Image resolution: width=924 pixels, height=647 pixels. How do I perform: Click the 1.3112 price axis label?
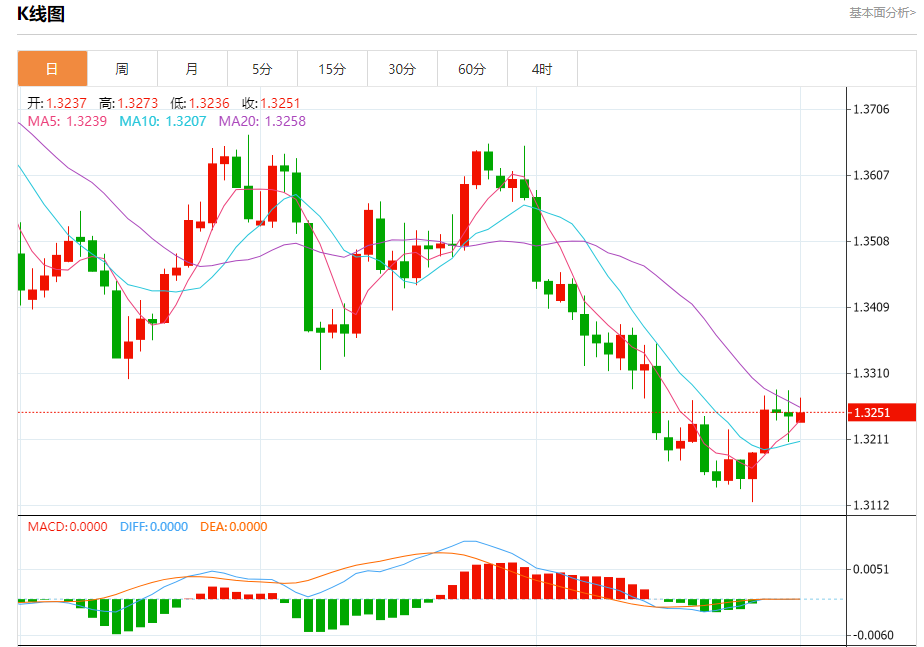point(872,505)
